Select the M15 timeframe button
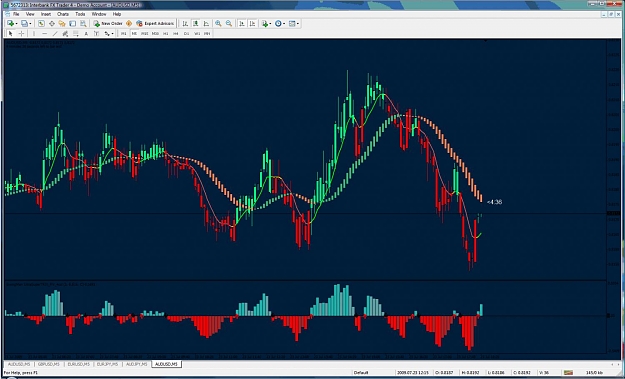The image size is (625, 379). click(144, 33)
